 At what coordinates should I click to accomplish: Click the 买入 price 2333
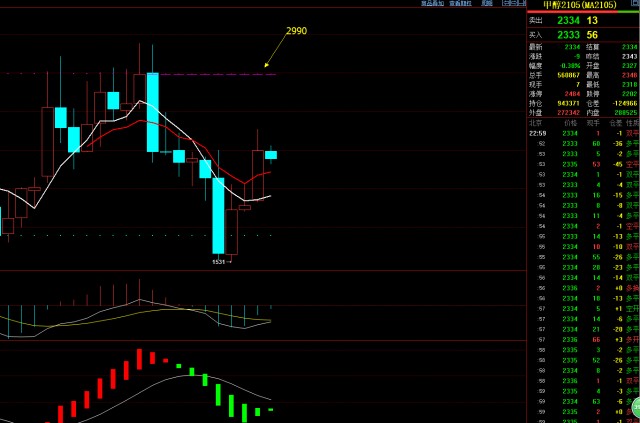(x=568, y=34)
